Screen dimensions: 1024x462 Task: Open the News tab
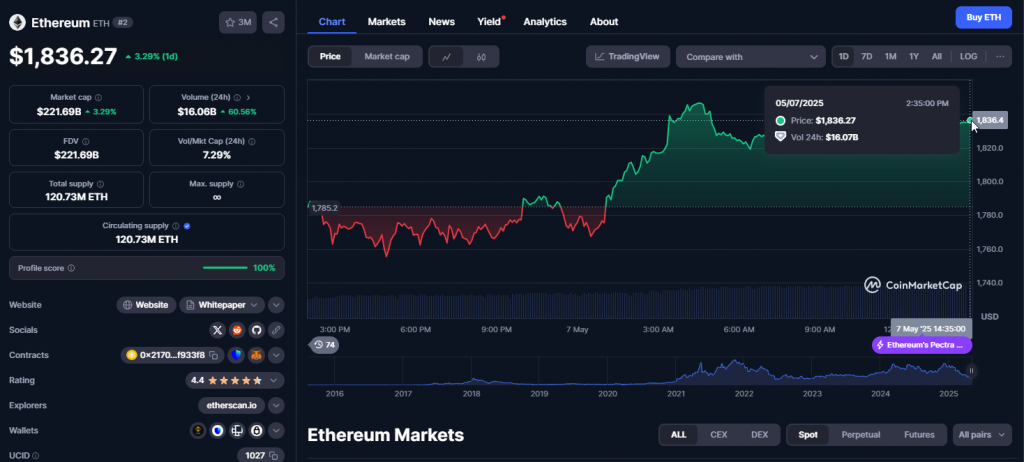[x=441, y=22]
